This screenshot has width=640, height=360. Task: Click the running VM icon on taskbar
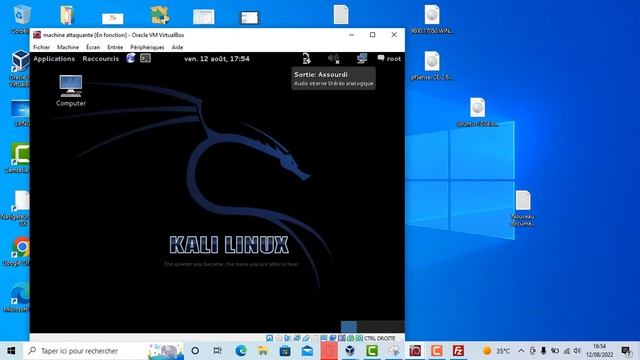tap(415, 351)
